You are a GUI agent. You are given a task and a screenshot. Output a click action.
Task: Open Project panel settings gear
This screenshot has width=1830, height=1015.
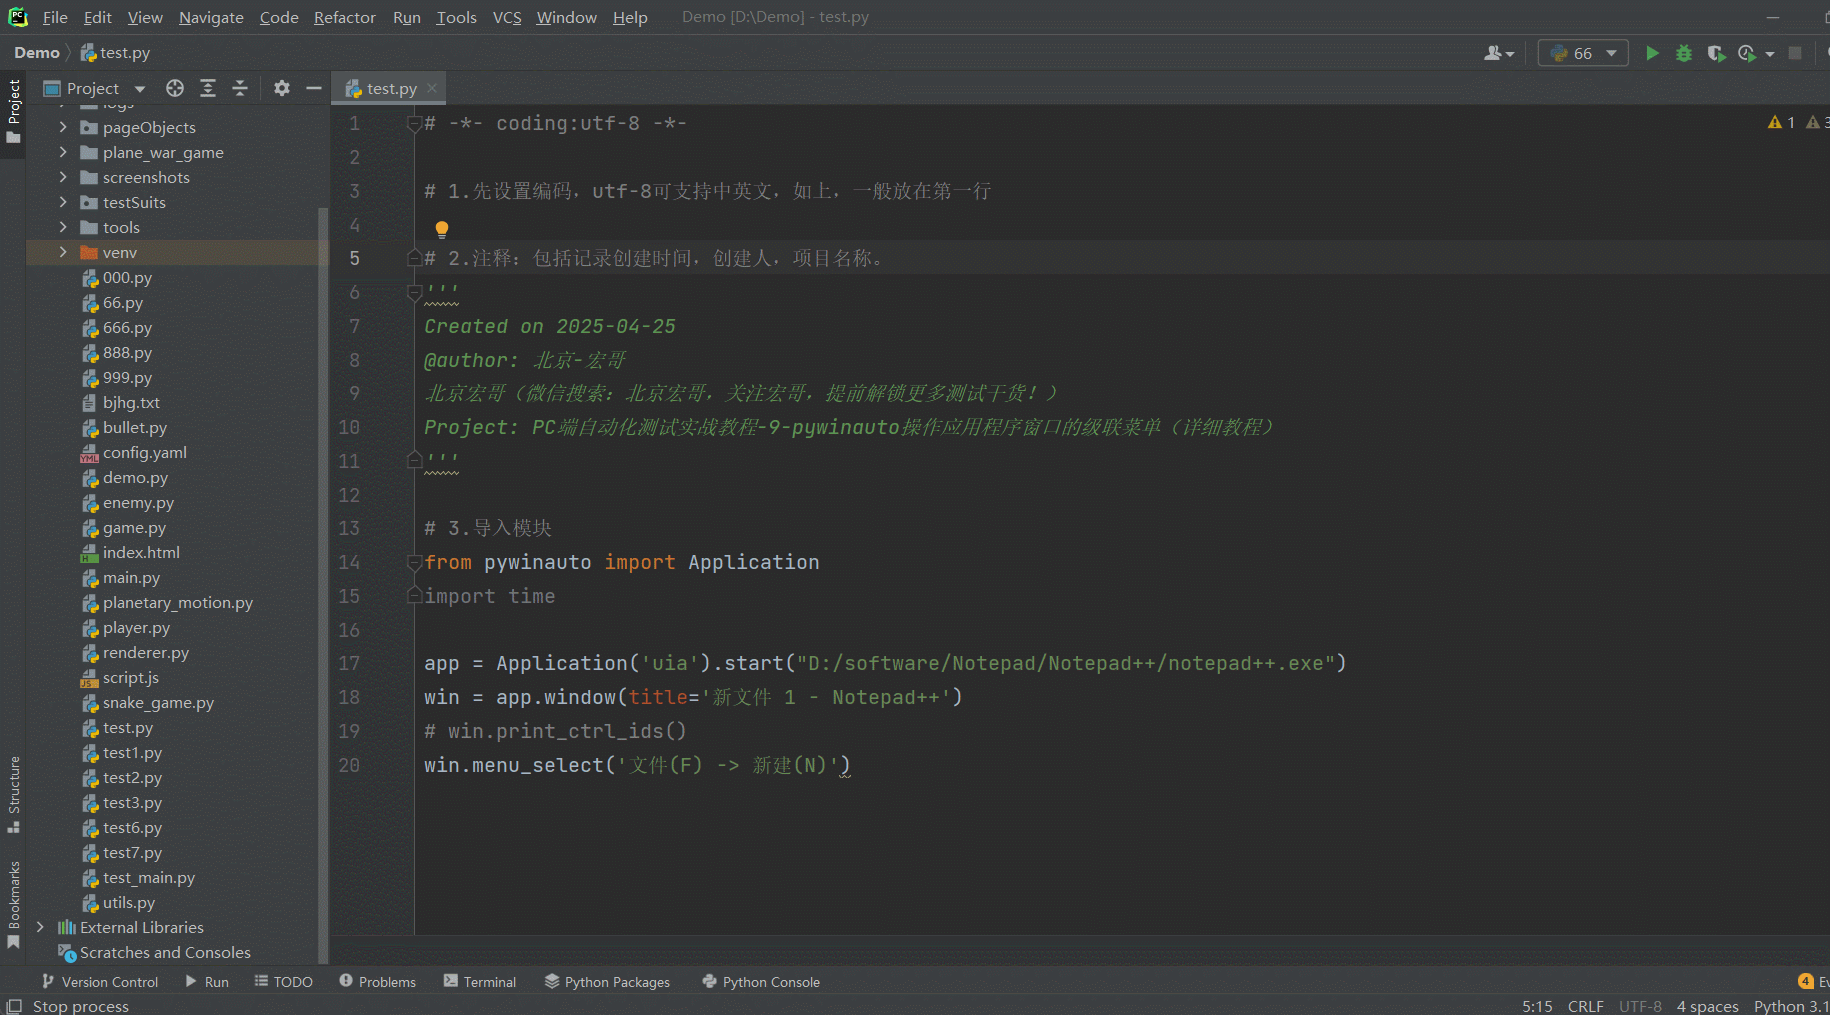[x=282, y=88]
